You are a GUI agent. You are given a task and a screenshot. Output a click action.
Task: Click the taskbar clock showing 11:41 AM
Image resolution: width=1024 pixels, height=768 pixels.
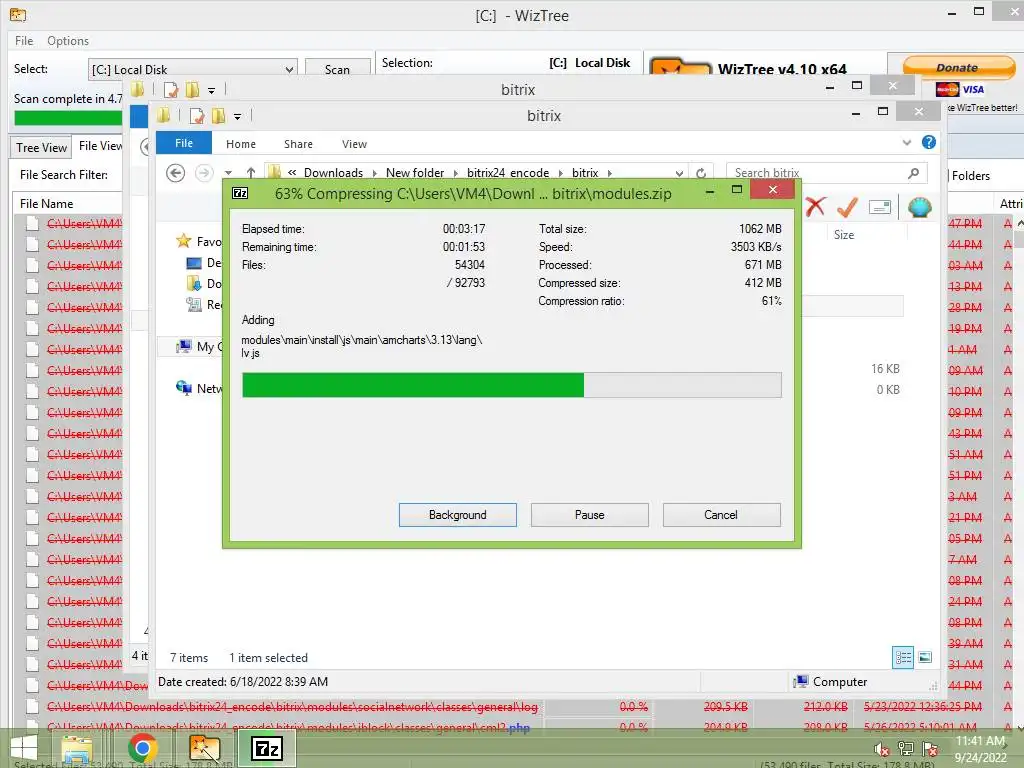click(980, 749)
